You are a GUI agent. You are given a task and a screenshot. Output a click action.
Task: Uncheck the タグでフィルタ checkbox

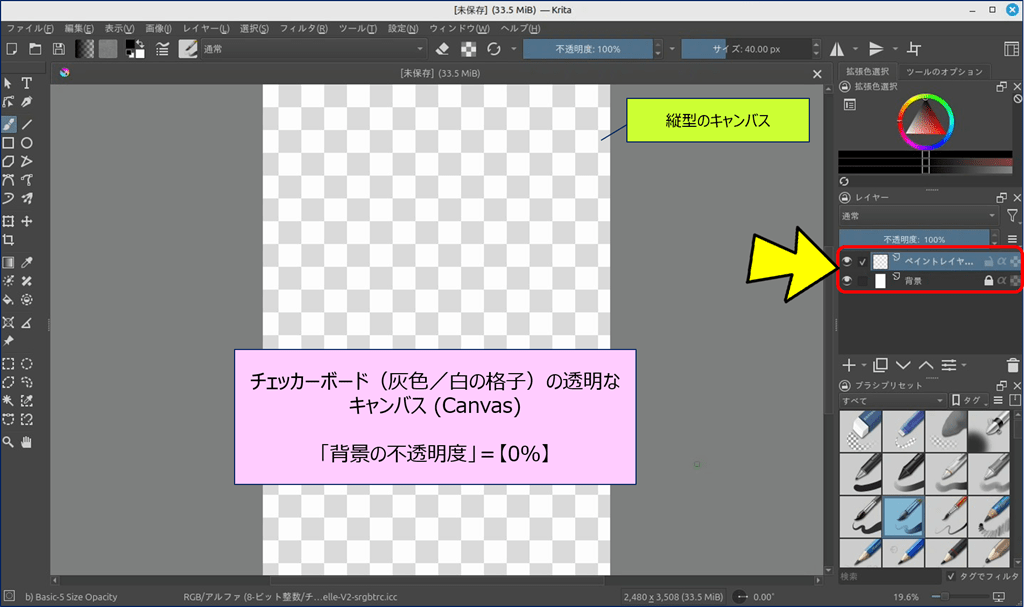(x=950, y=577)
